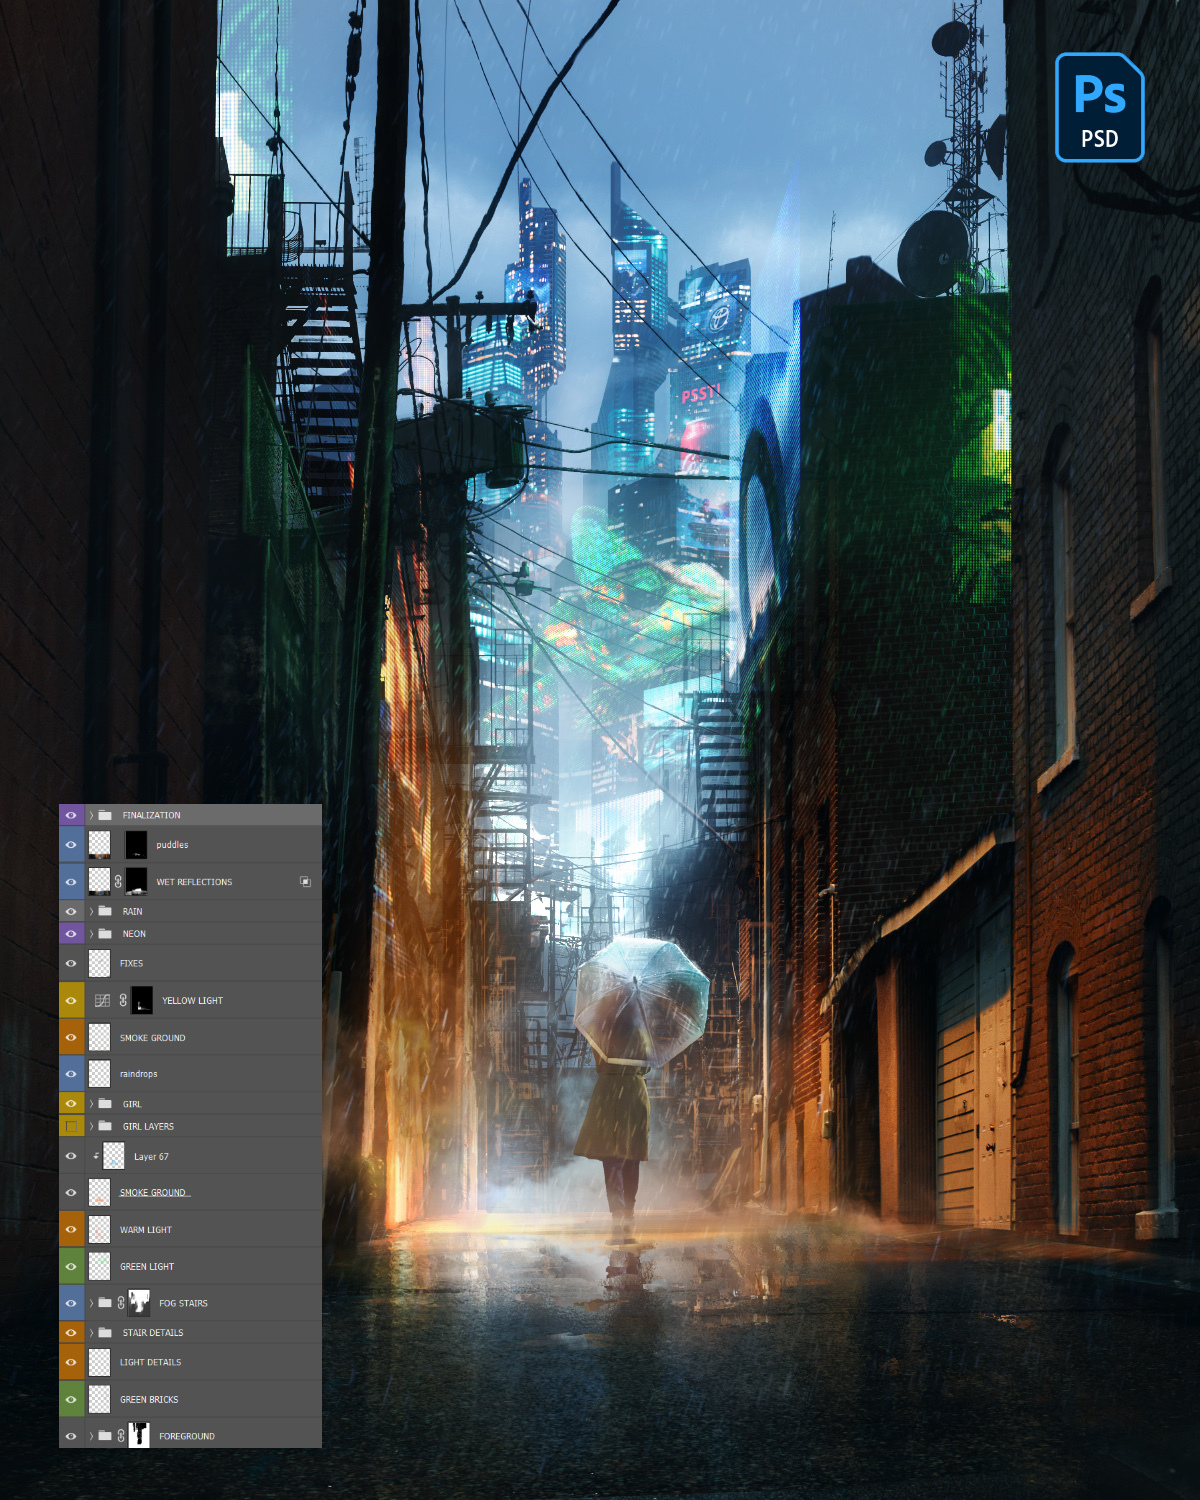Hide the WARM LIGHT layer
The height and width of the screenshot is (1500, 1200).
point(71,1230)
